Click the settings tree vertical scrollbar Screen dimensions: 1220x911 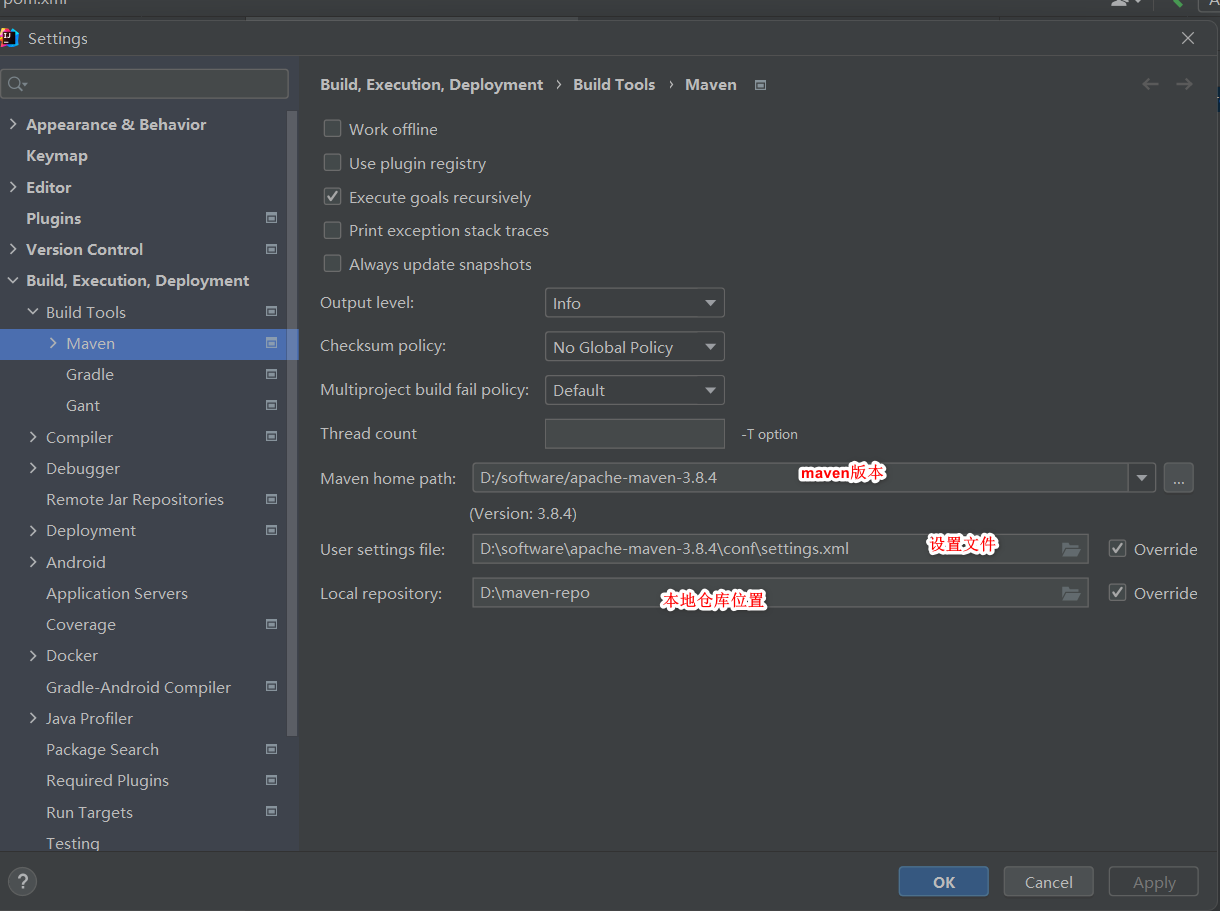(x=292, y=423)
